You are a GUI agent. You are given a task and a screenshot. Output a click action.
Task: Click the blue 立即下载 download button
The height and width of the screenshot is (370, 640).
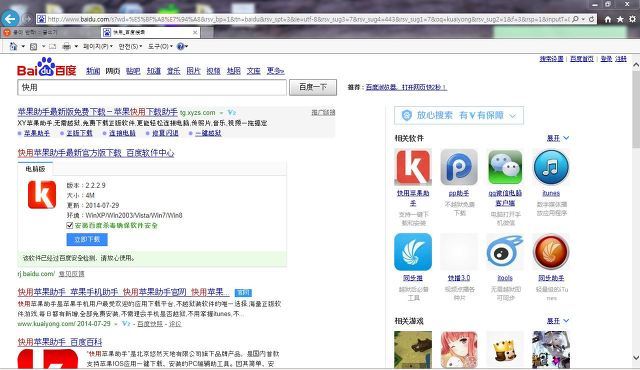pyautogui.click(x=87, y=239)
